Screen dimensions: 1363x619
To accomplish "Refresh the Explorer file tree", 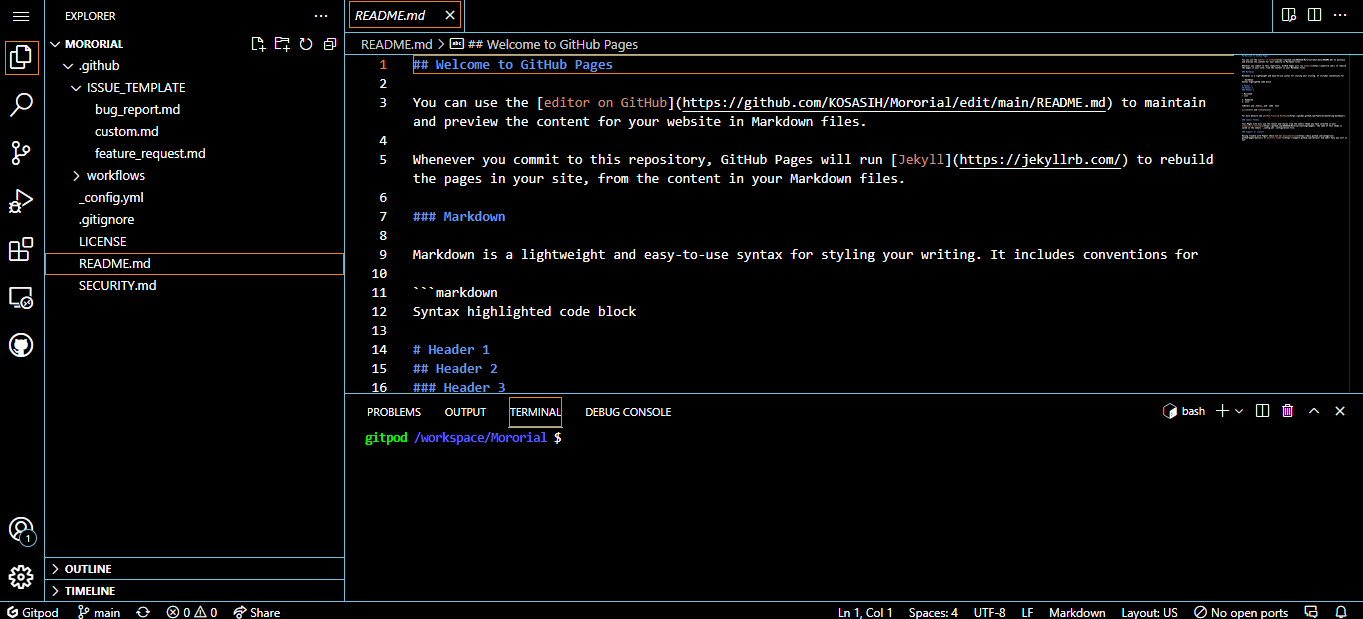I will pyautogui.click(x=305, y=44).
